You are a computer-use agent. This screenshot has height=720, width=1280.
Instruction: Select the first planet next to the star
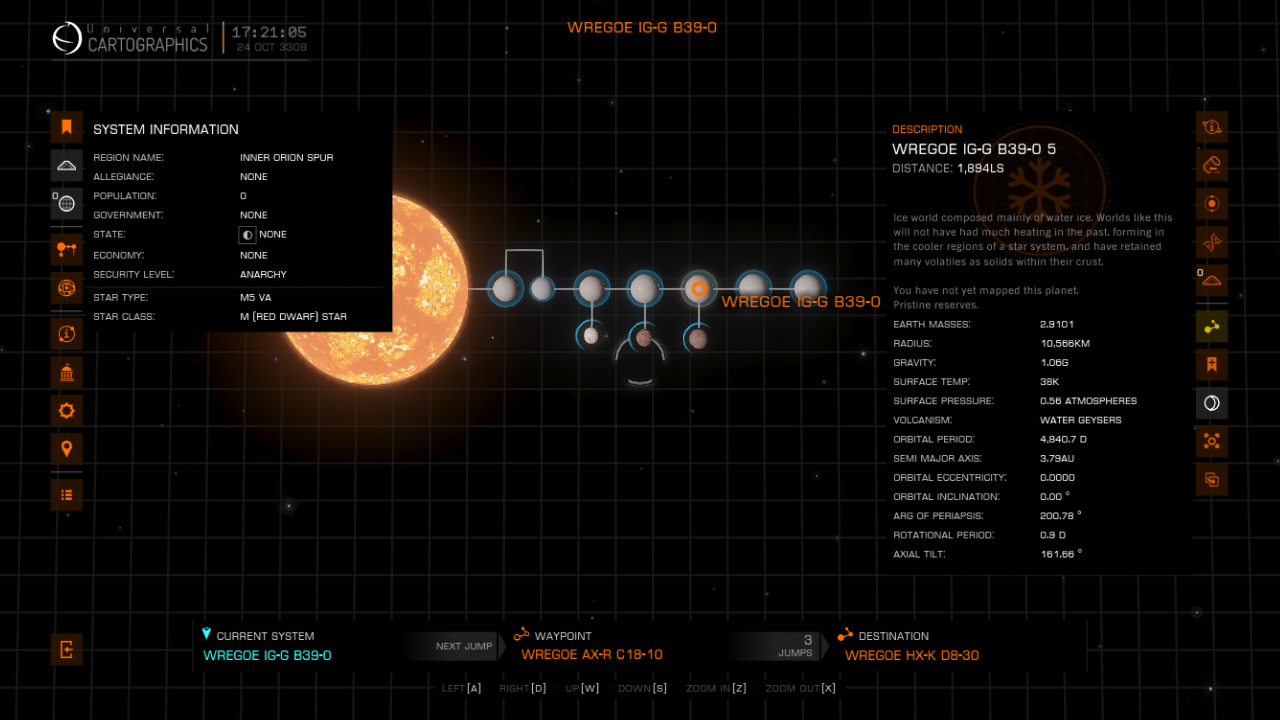[x=505, y=290]
